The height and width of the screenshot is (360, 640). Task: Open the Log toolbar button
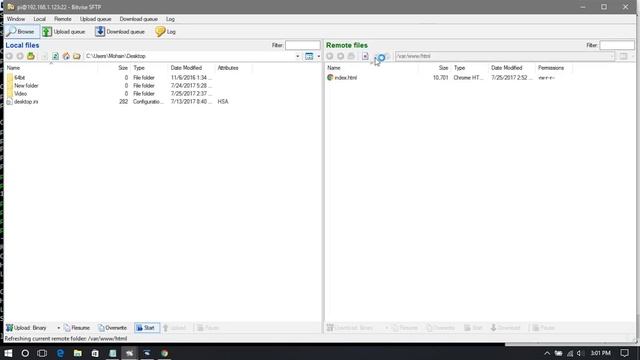165,31
